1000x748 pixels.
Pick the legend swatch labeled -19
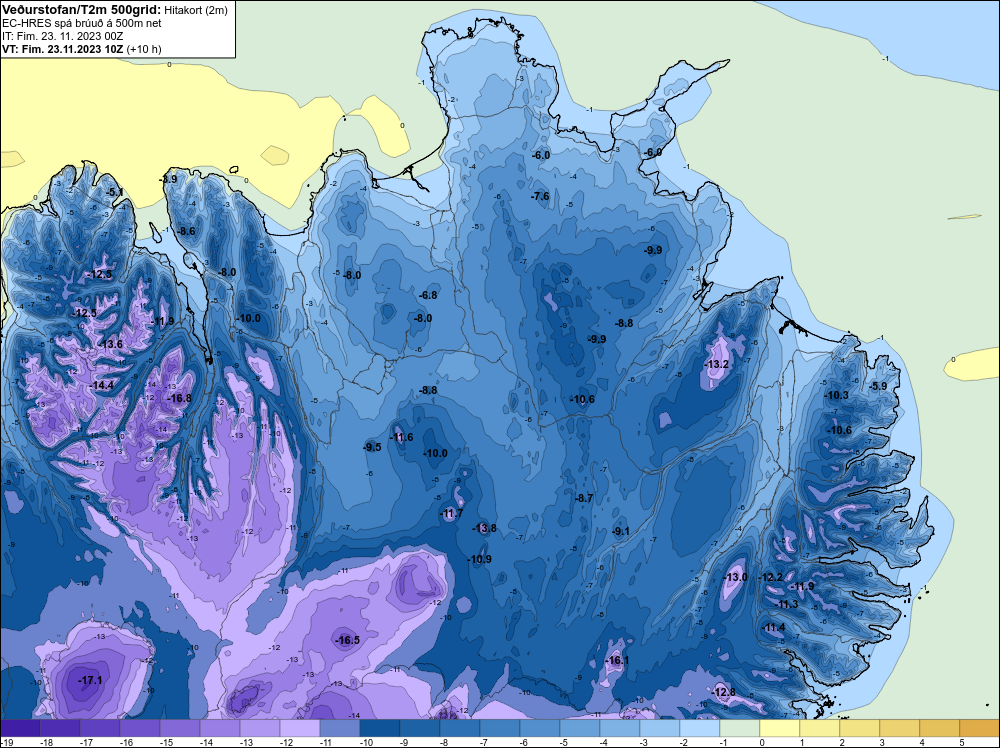click(x=20, y=728)
